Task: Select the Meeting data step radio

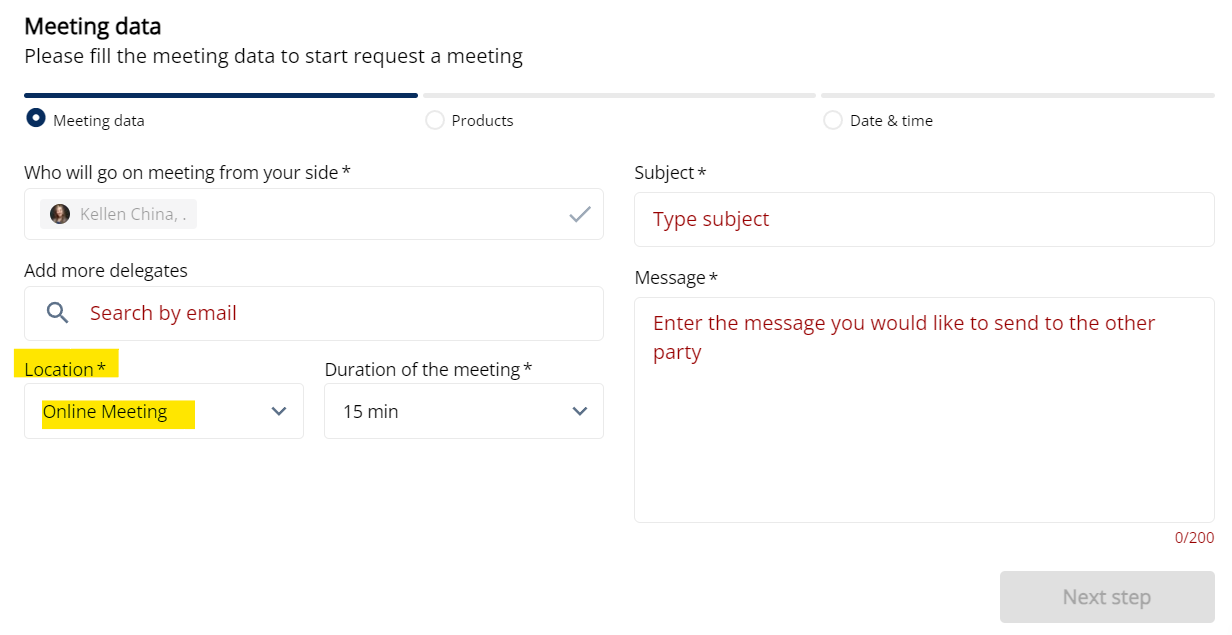Action: pos(36,119)
